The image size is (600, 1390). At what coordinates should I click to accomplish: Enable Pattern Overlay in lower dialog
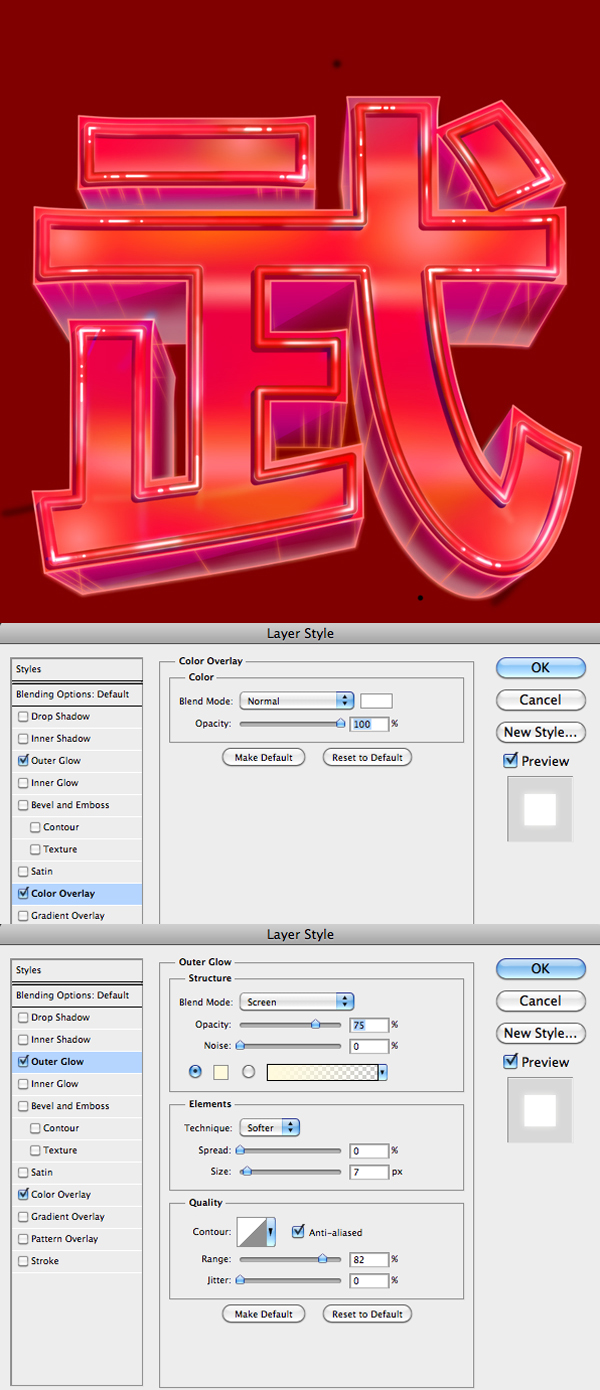[x=23, y=1239]
